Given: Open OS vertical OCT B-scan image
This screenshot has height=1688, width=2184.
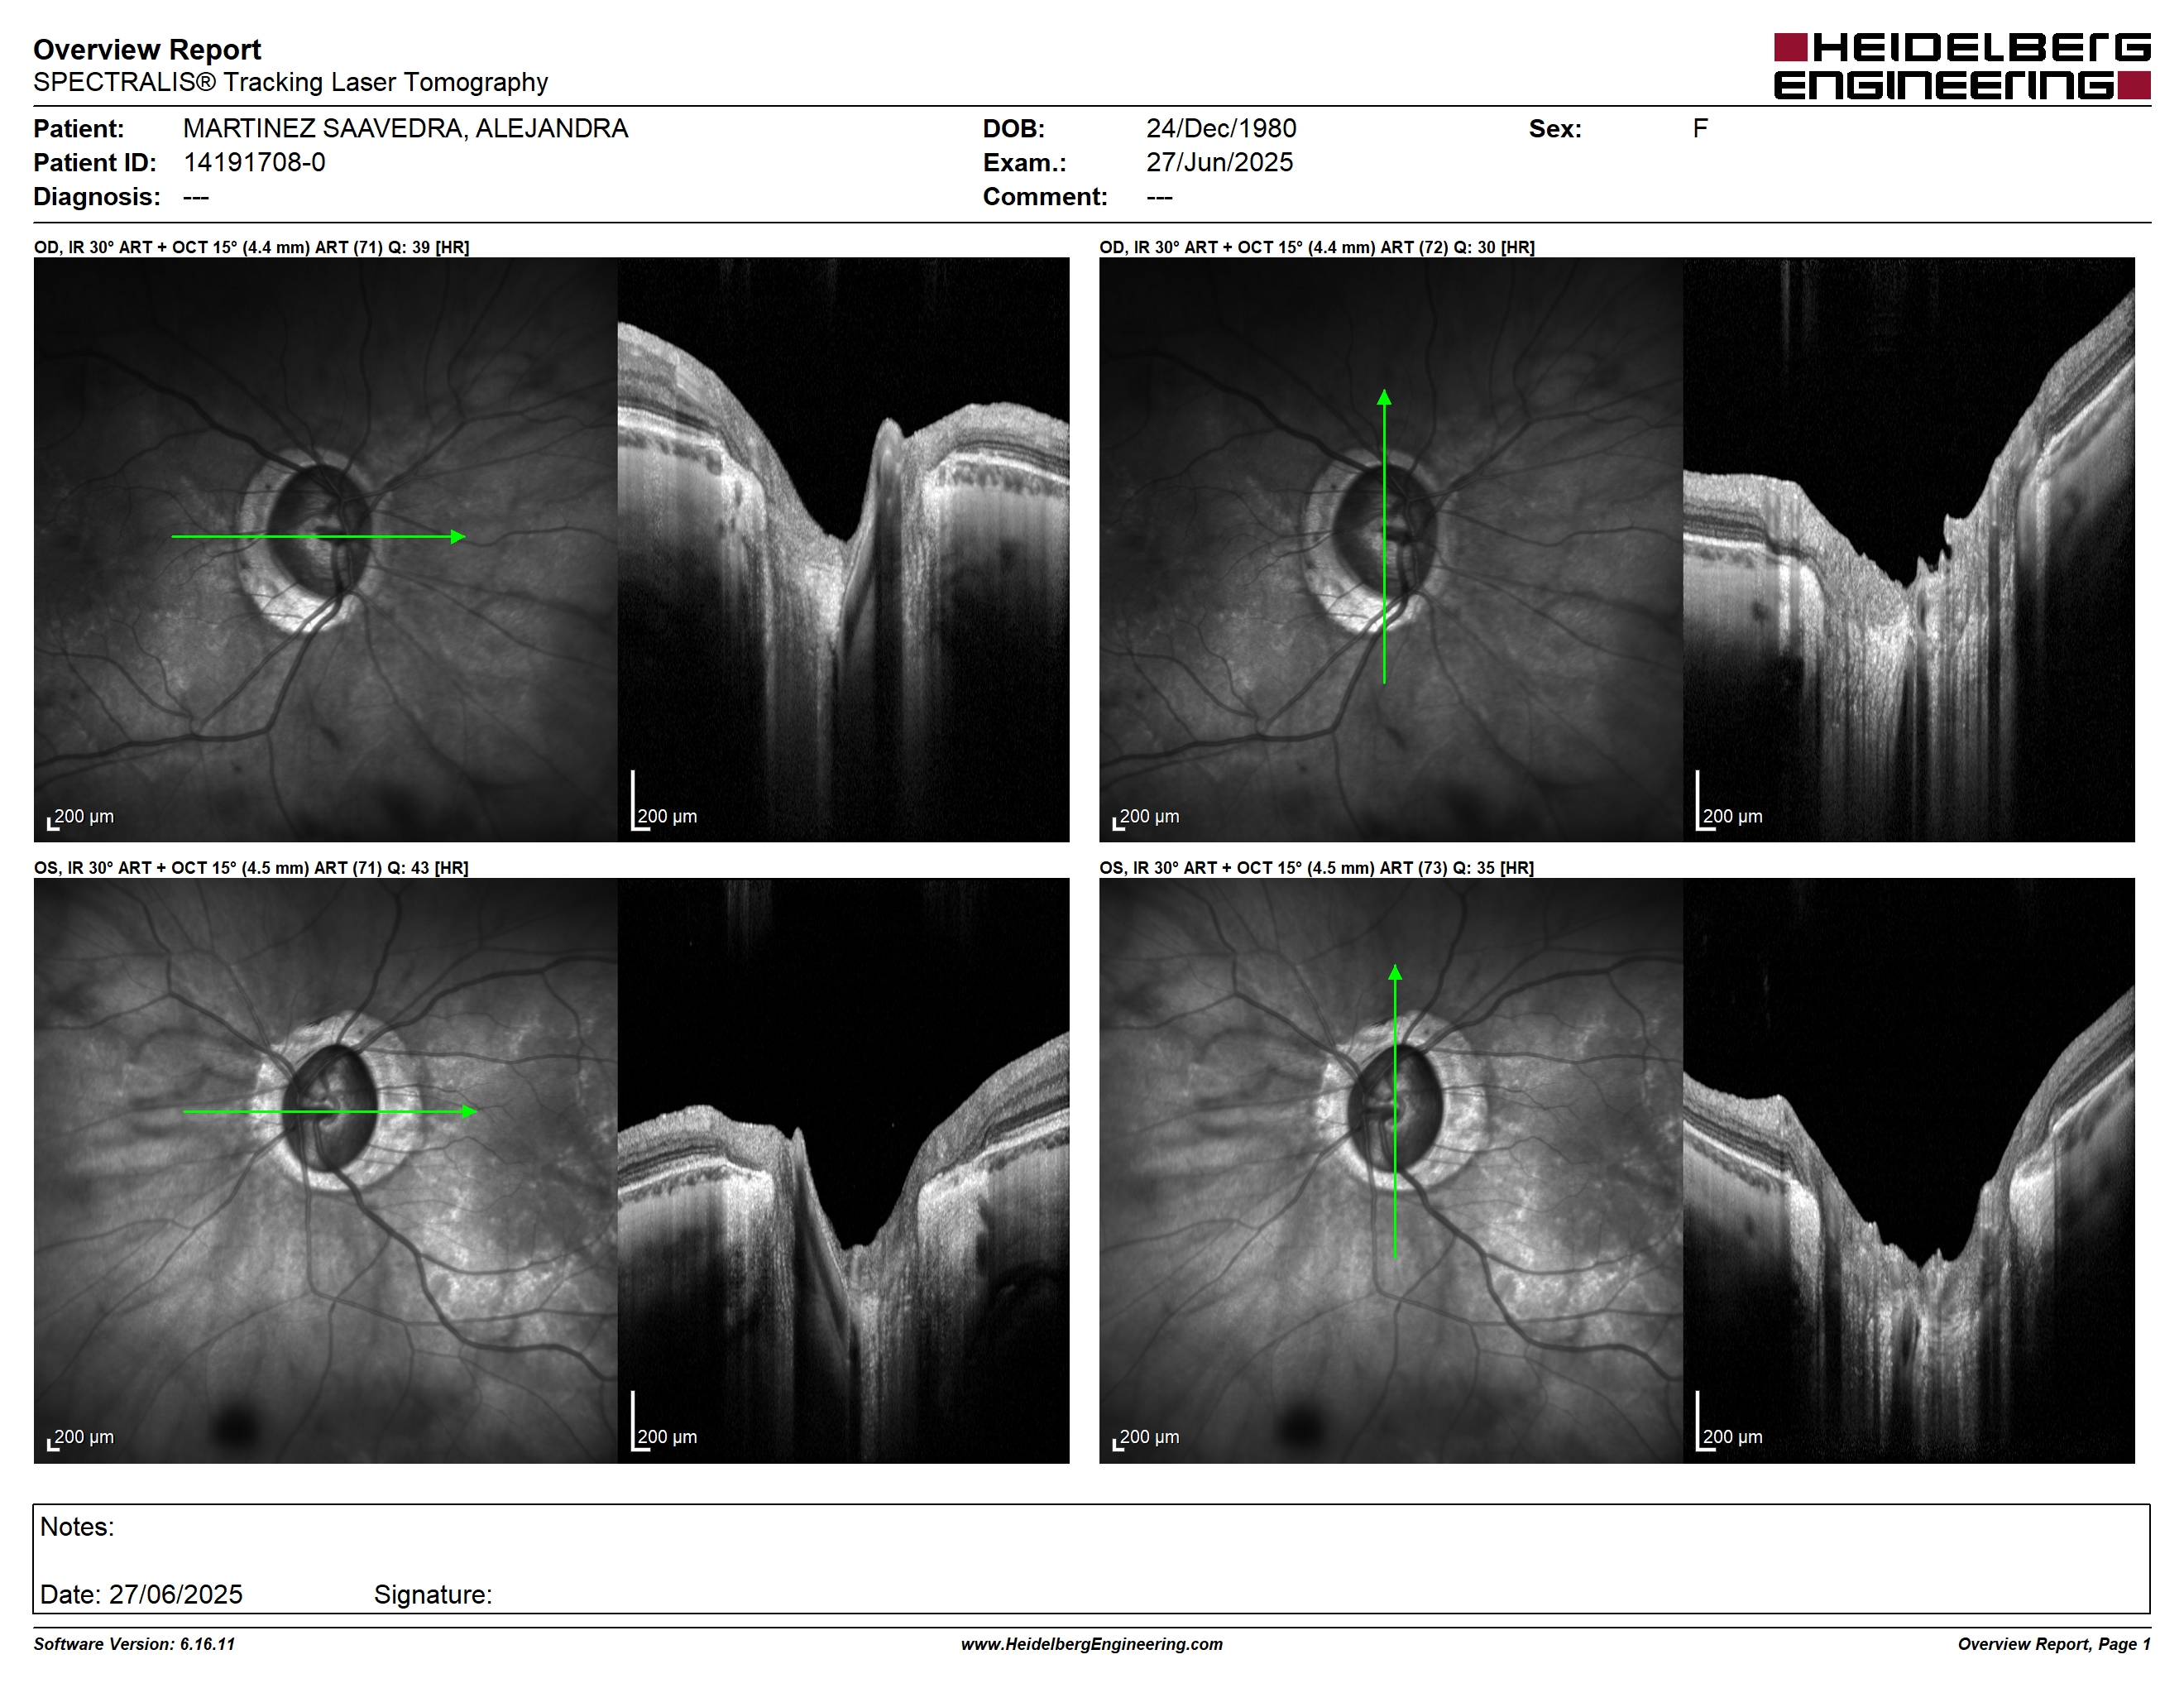Looking at the screenshot, I should pos(1909,1171).
